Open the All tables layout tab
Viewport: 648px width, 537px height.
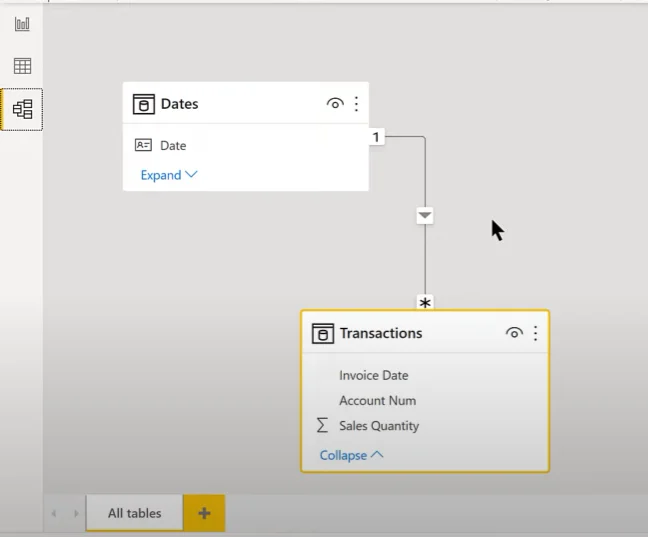pos(135,513)
